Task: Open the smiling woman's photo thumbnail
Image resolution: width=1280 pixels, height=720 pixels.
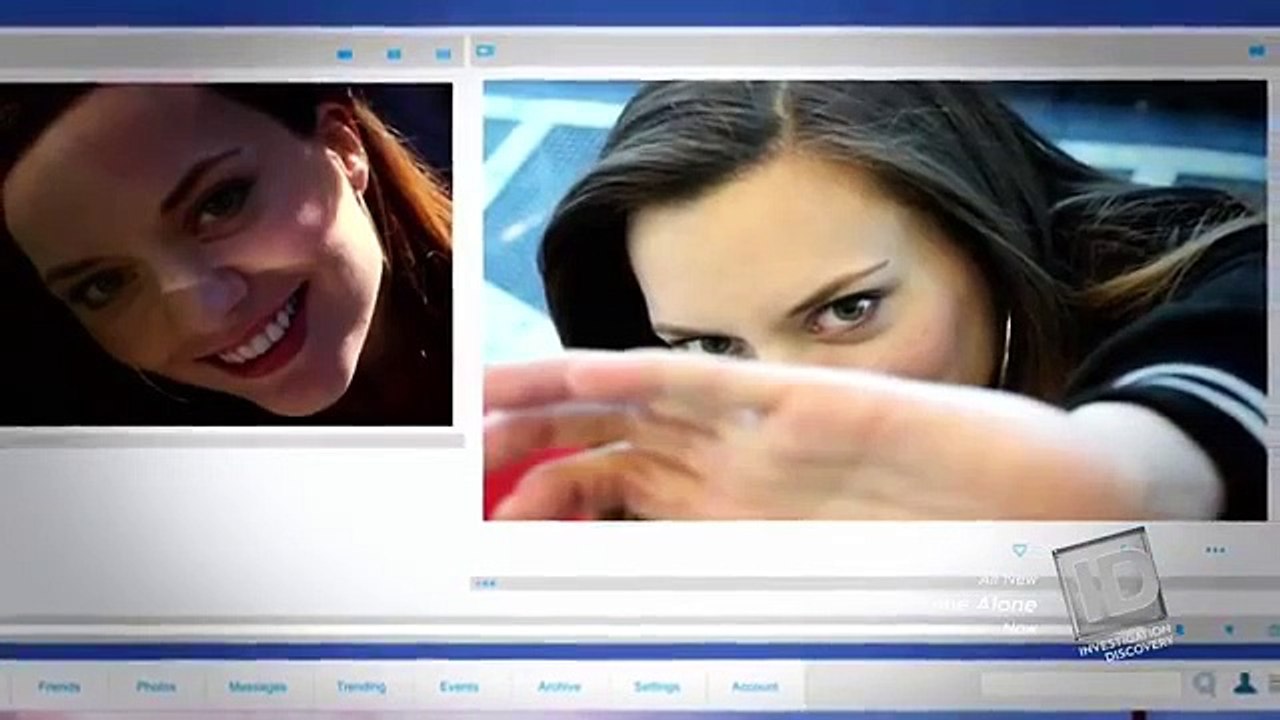Action: coord(226,254)
